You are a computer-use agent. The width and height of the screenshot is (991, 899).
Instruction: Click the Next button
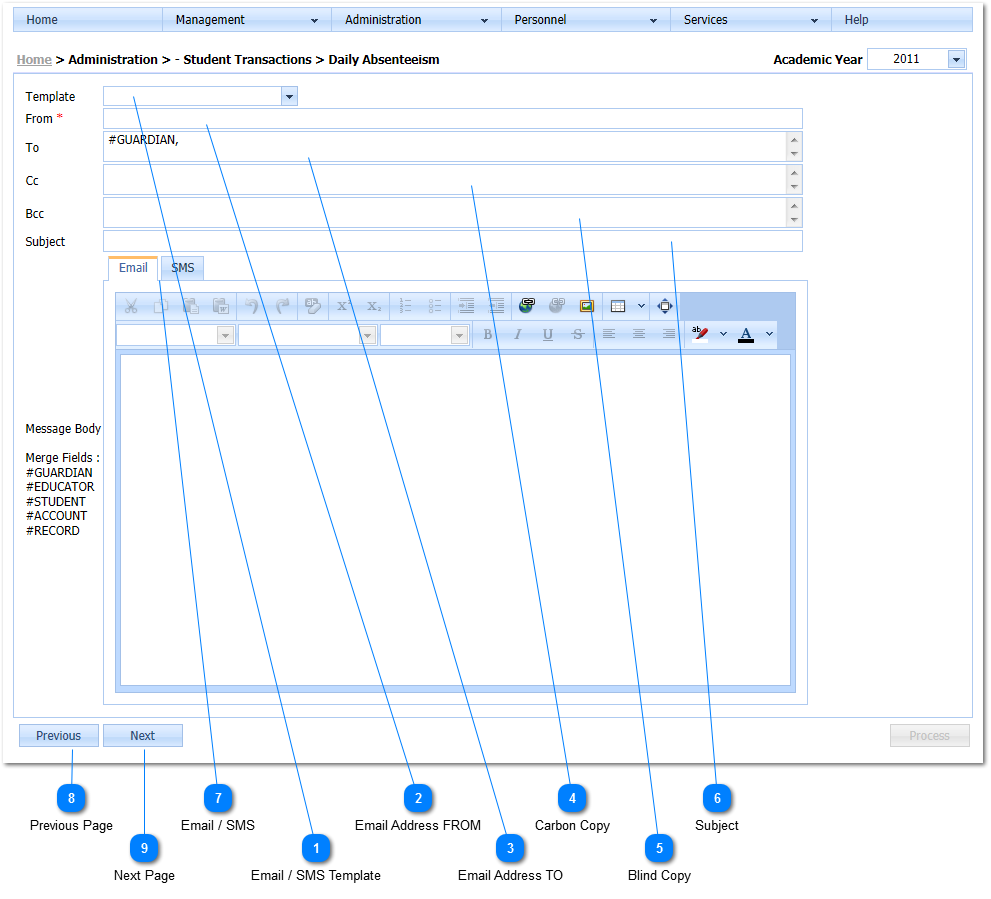point(143,736)
